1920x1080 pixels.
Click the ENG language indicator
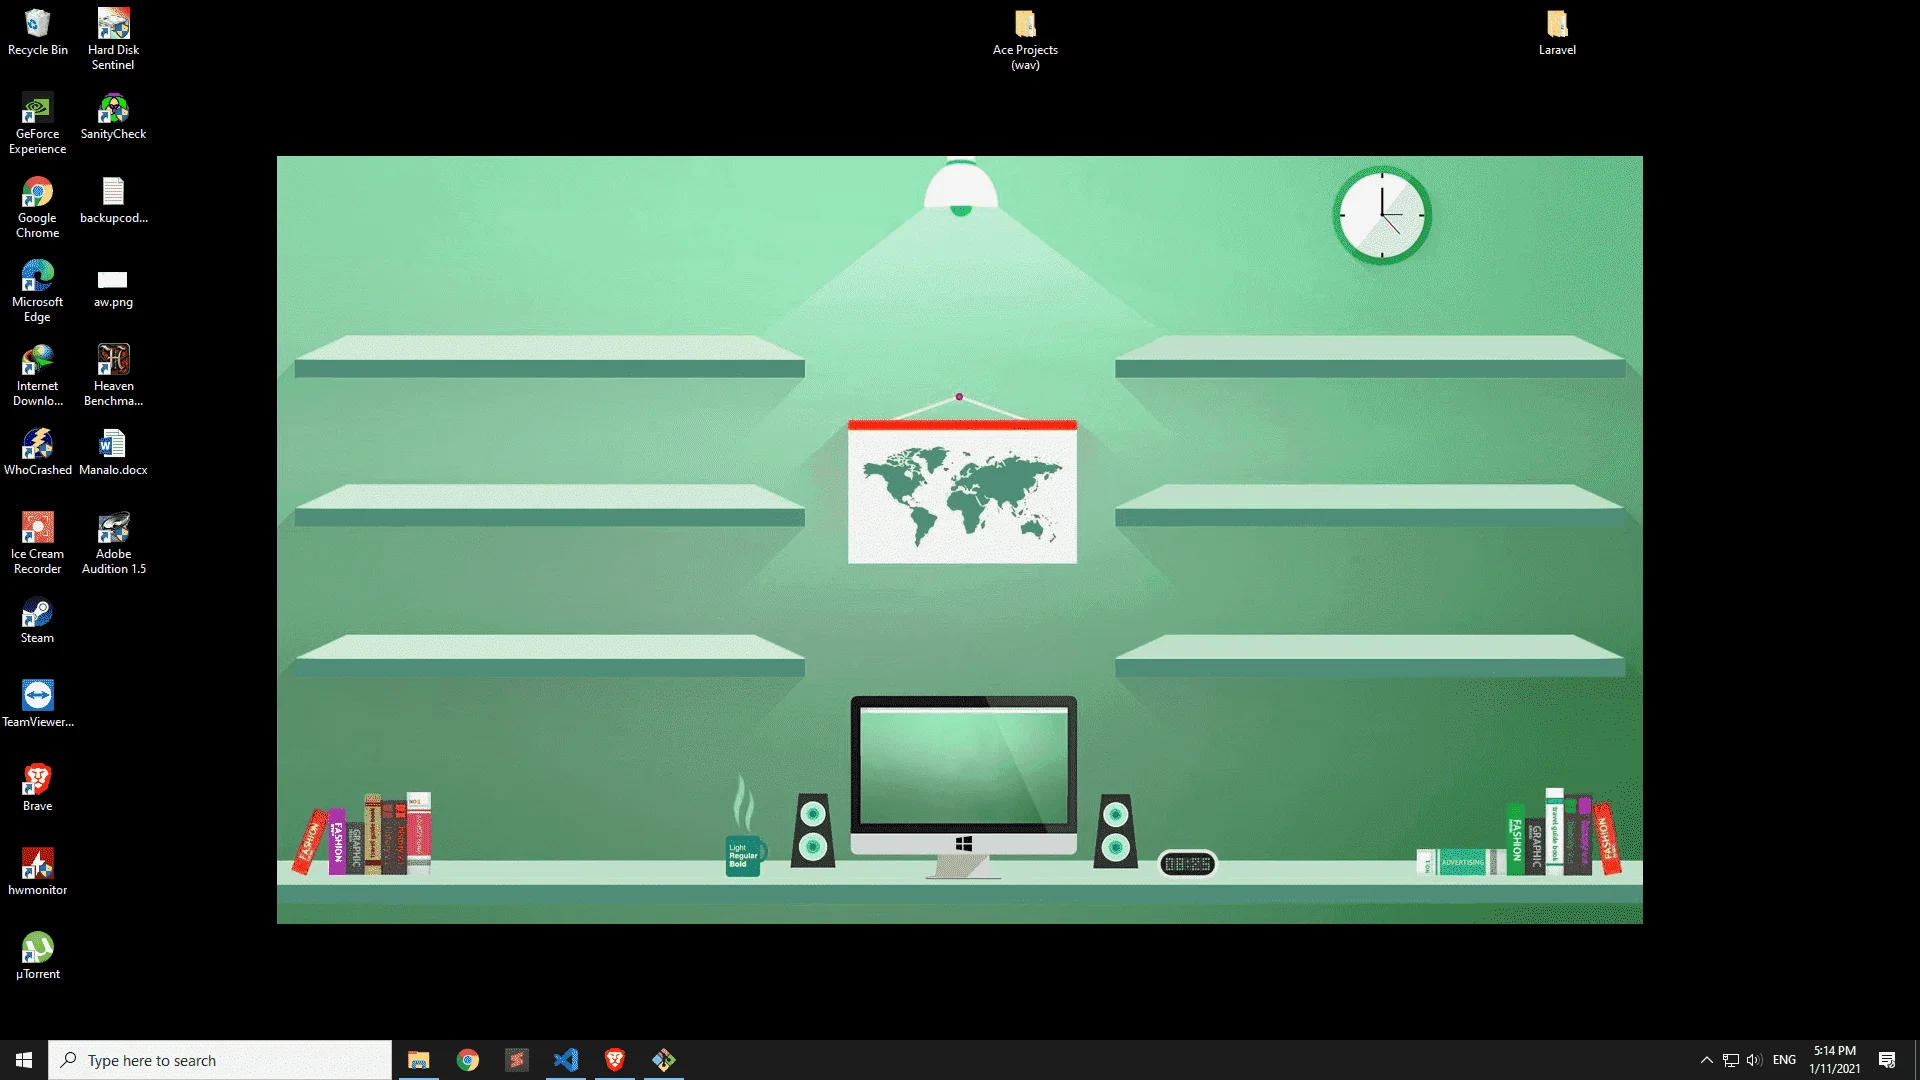point(1784,1060)
